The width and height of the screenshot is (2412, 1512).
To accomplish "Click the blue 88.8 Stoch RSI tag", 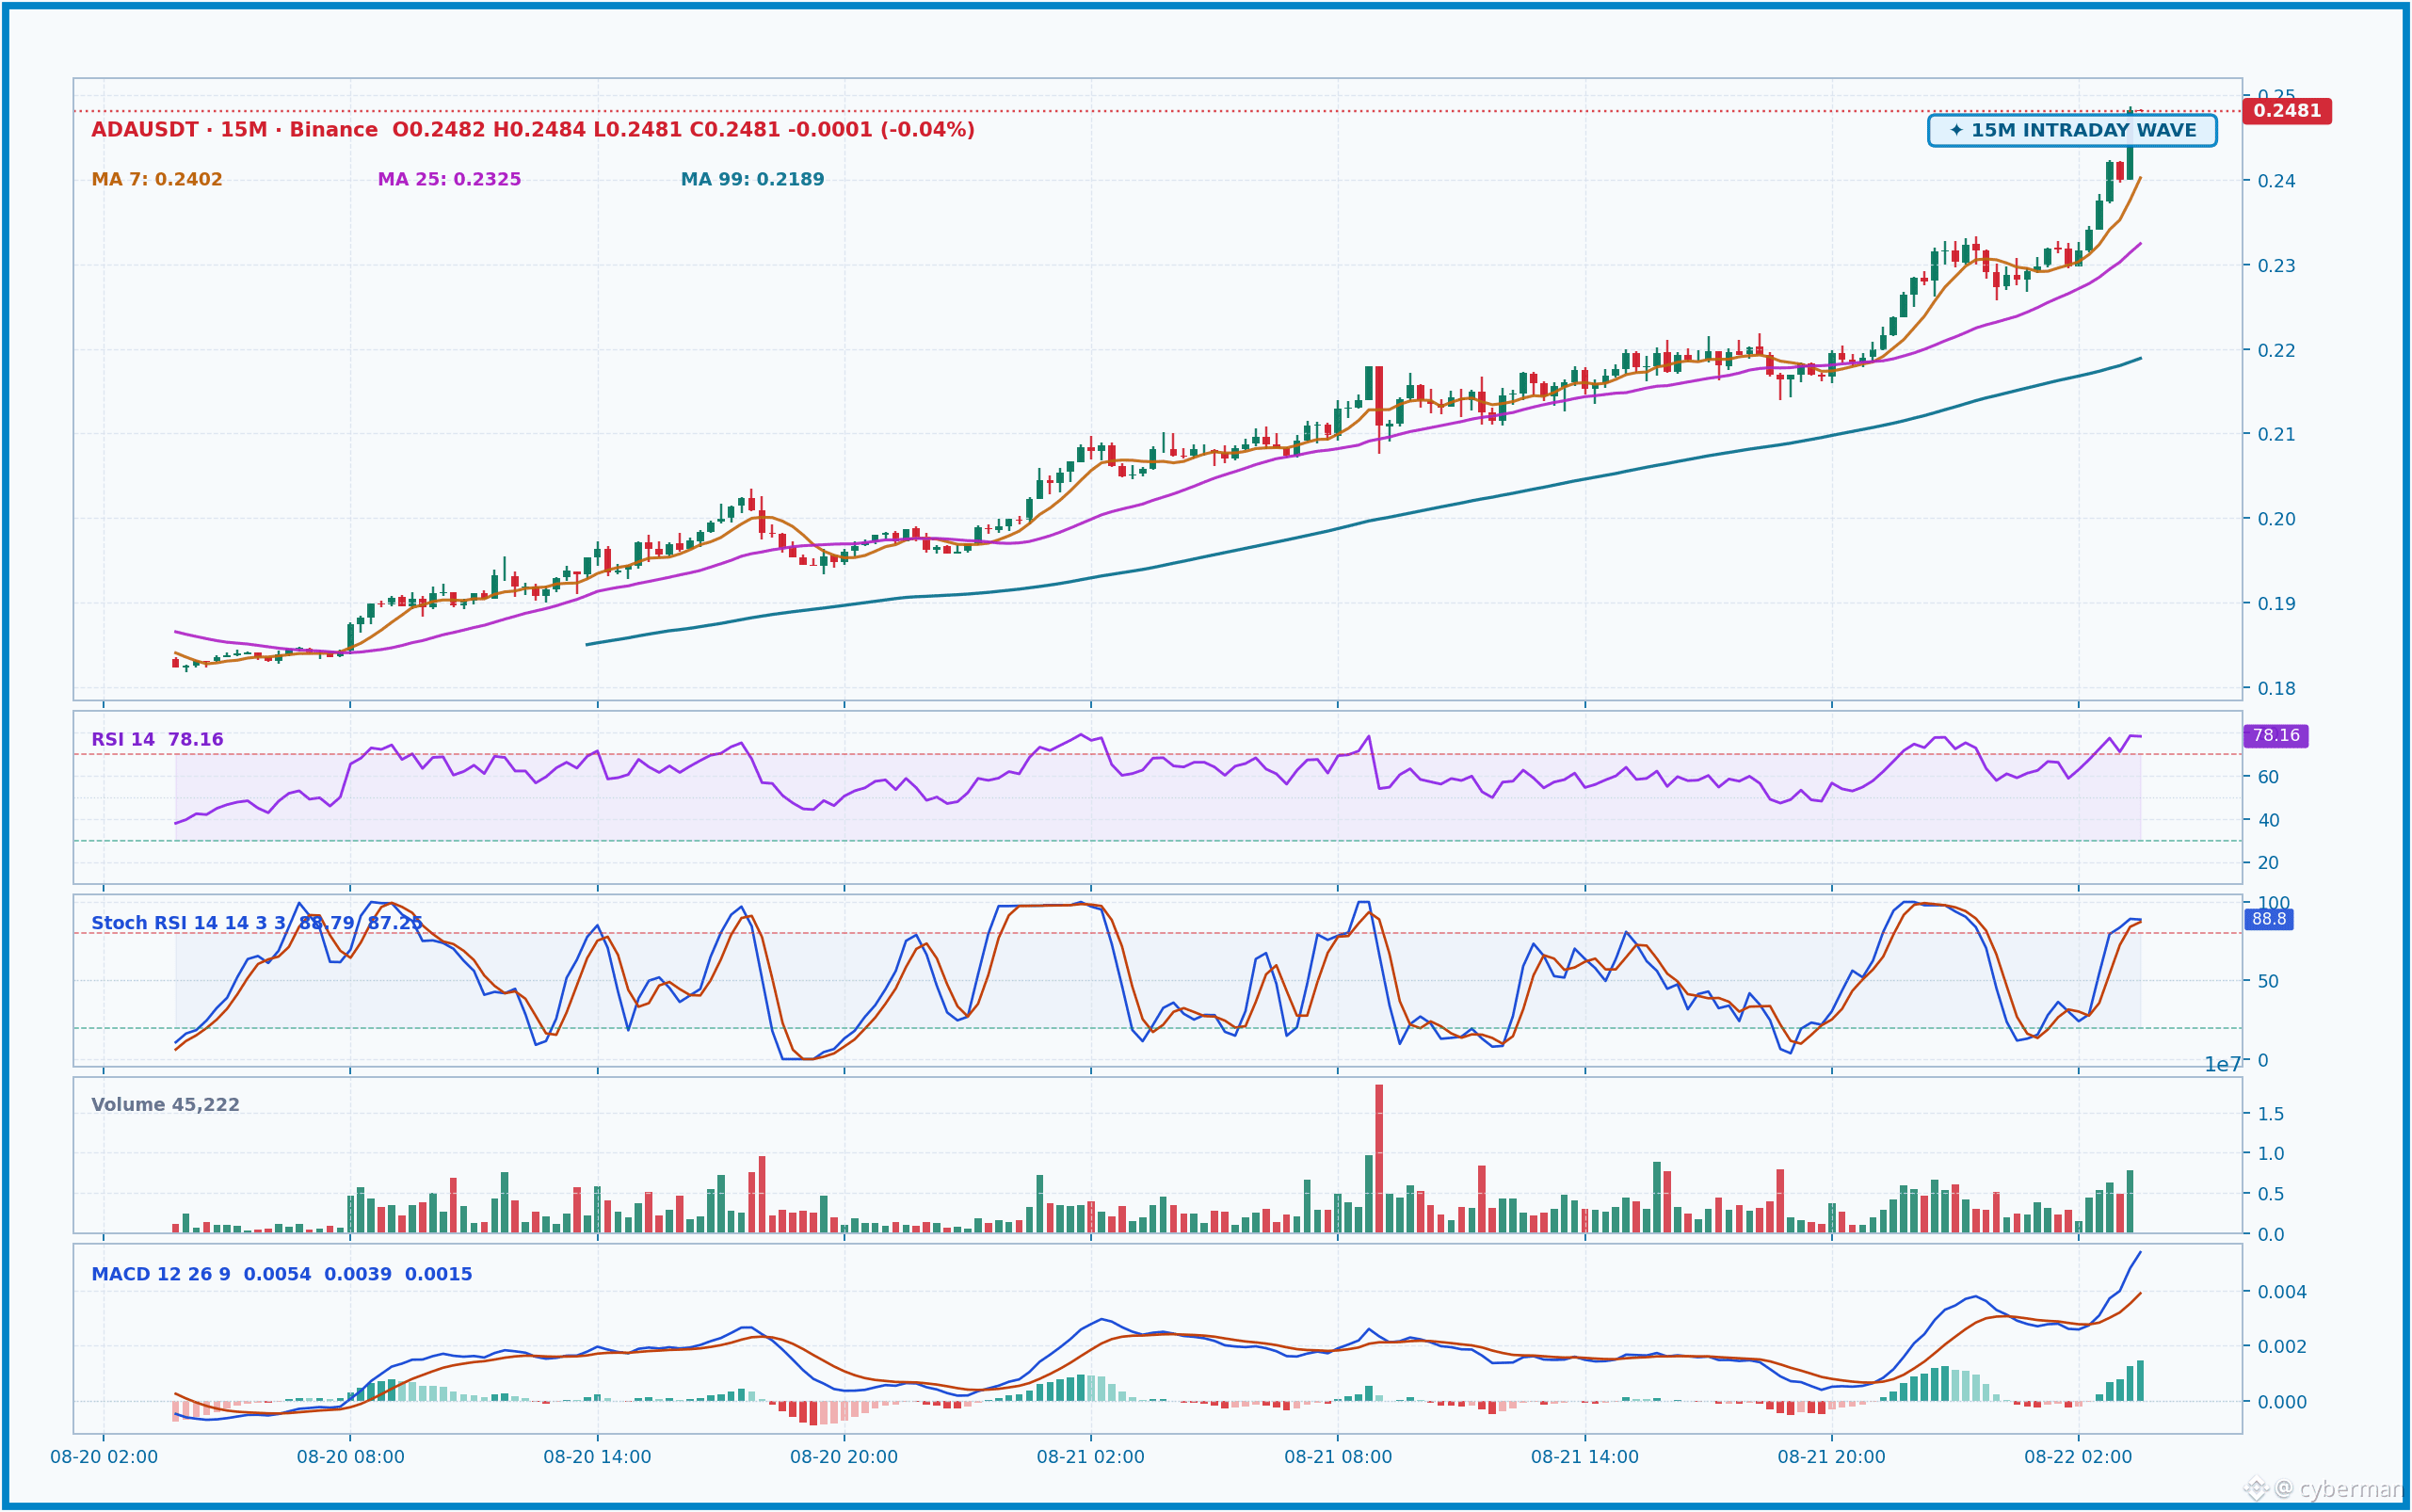I will click(x=2269, y=919).
